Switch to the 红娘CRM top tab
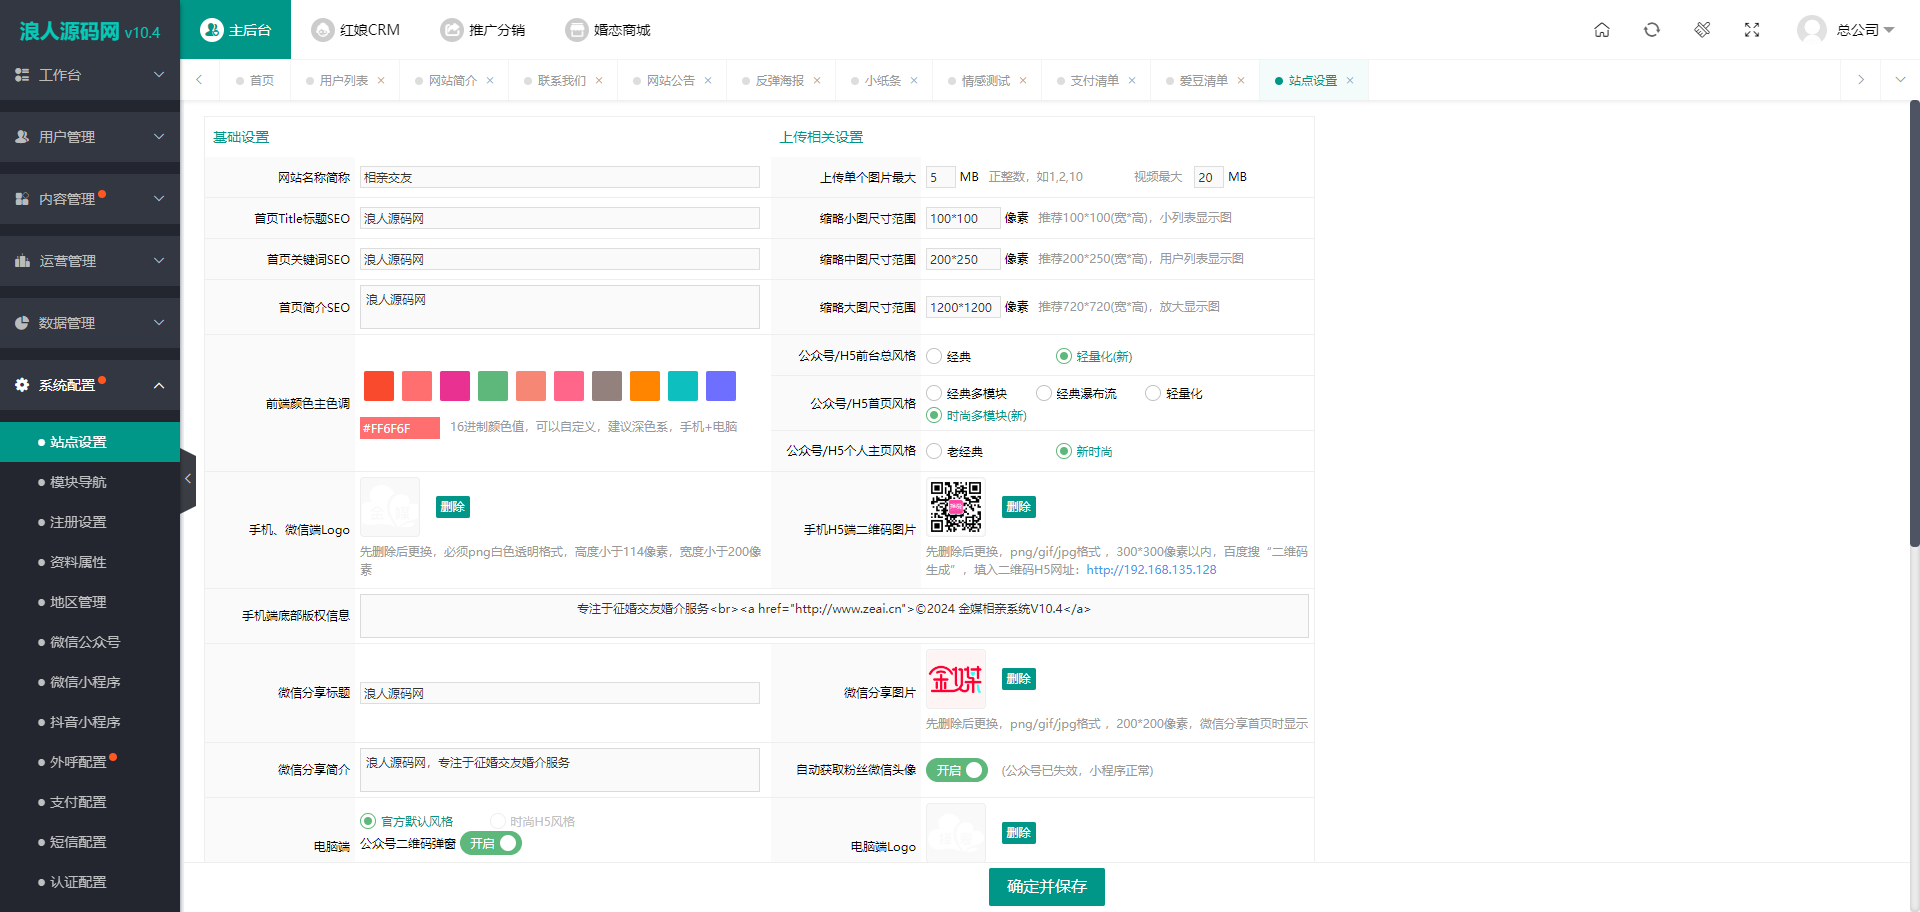 click(x=356, y=30)
